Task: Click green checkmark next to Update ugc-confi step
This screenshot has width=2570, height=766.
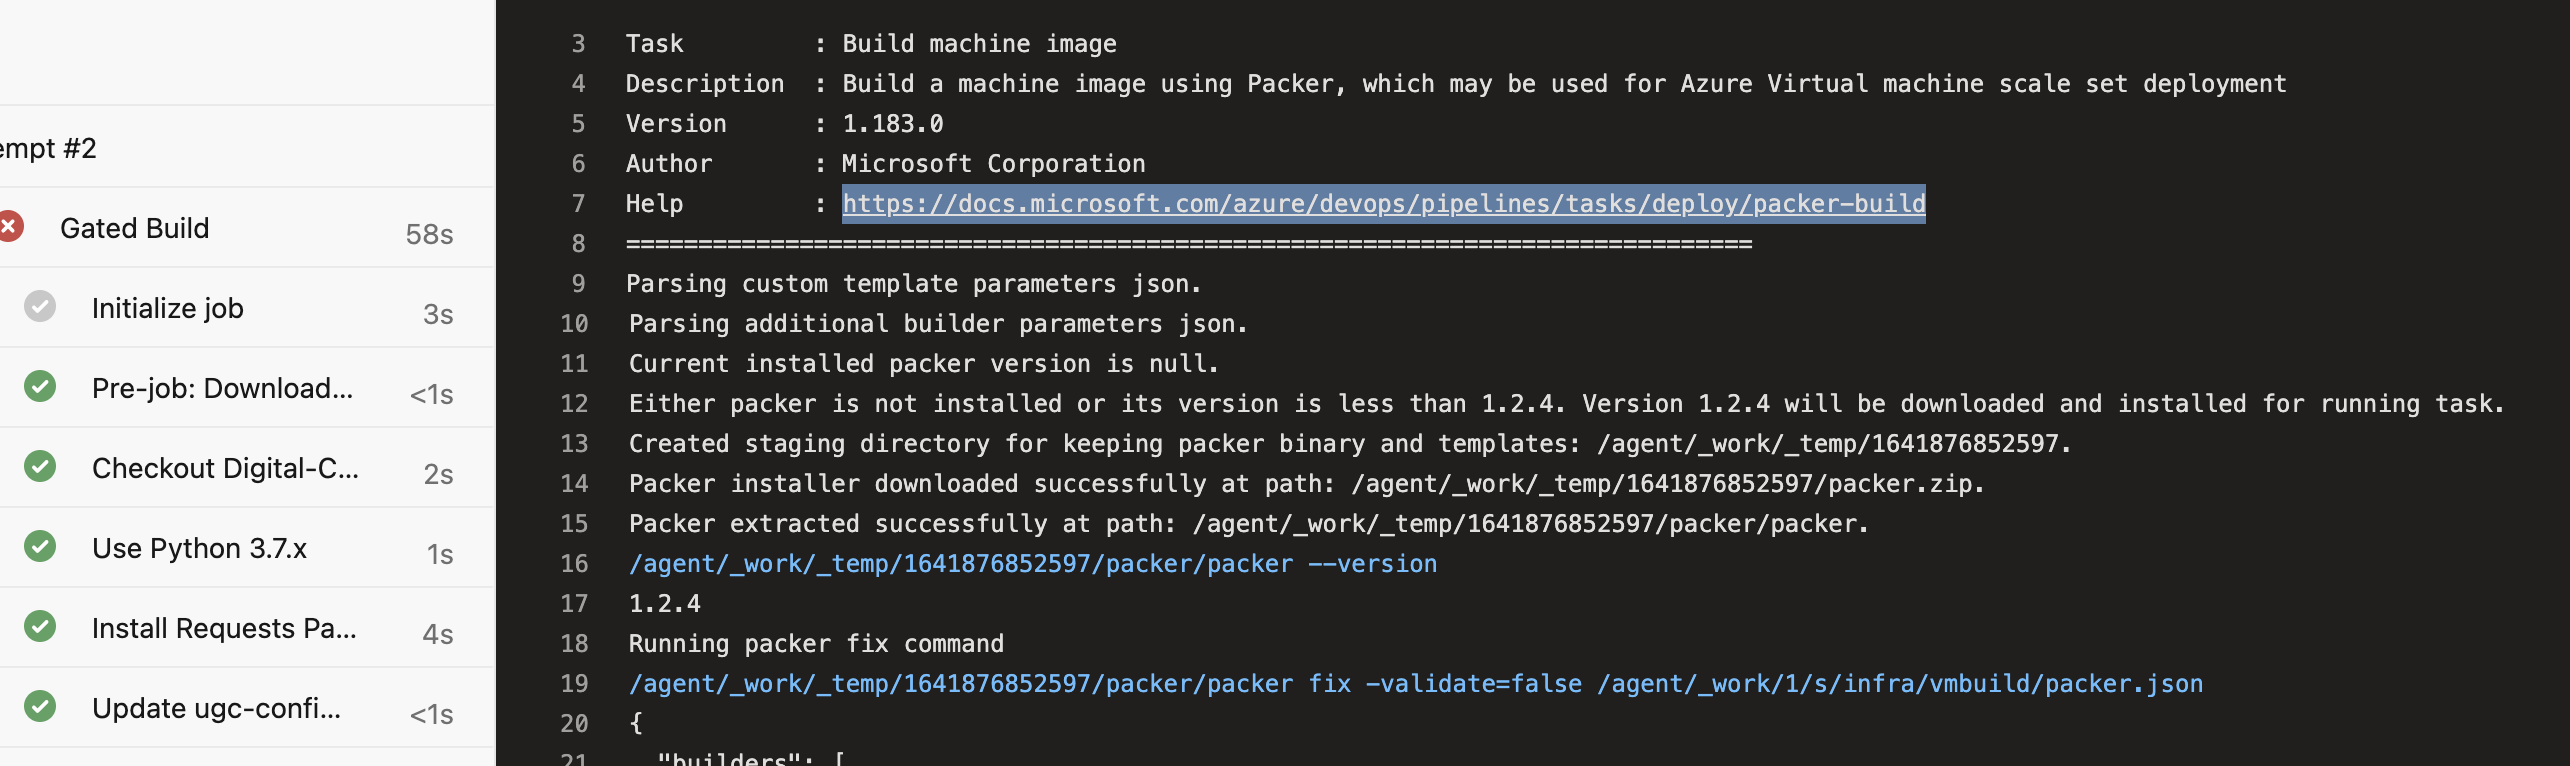Action: (x=40, y=708)
